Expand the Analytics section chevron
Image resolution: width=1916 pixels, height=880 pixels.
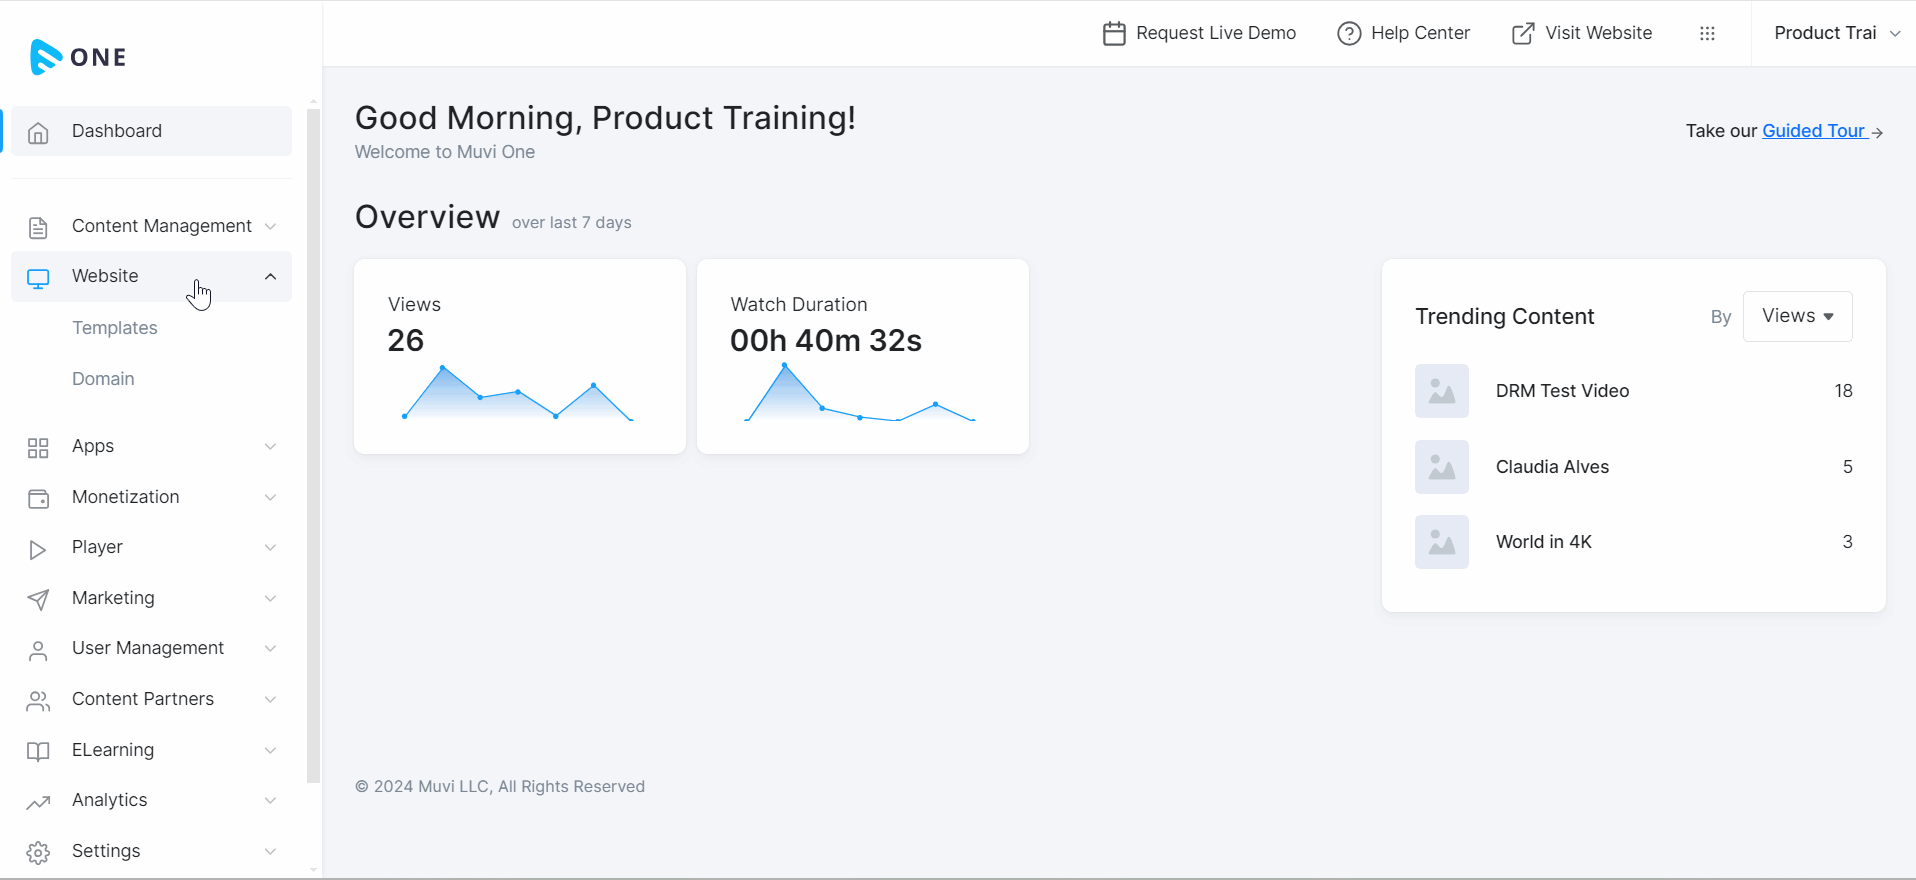tap(270, 801)
